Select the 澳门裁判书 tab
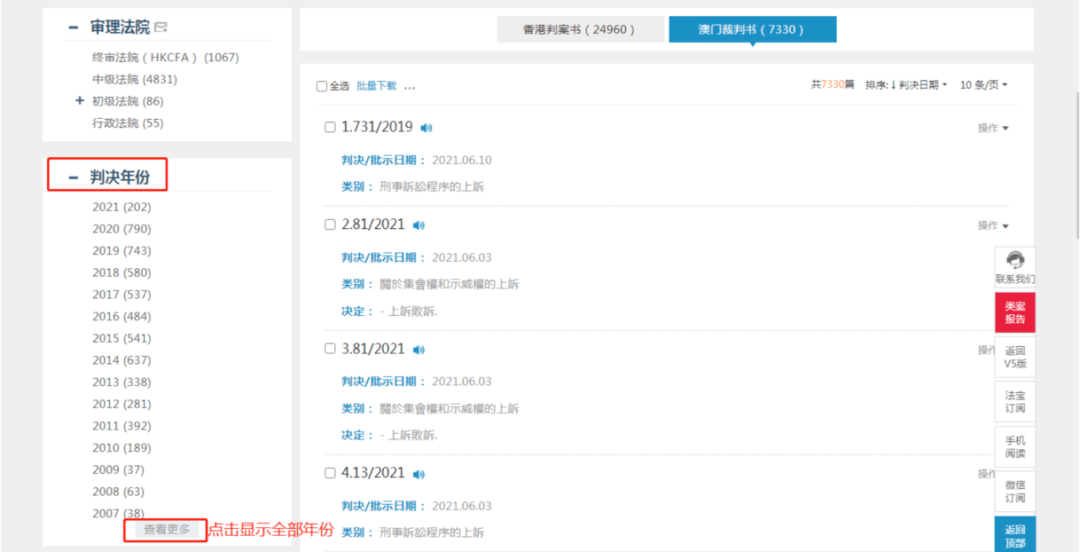Screen dimensions: 1080x552 click(751, 30)
